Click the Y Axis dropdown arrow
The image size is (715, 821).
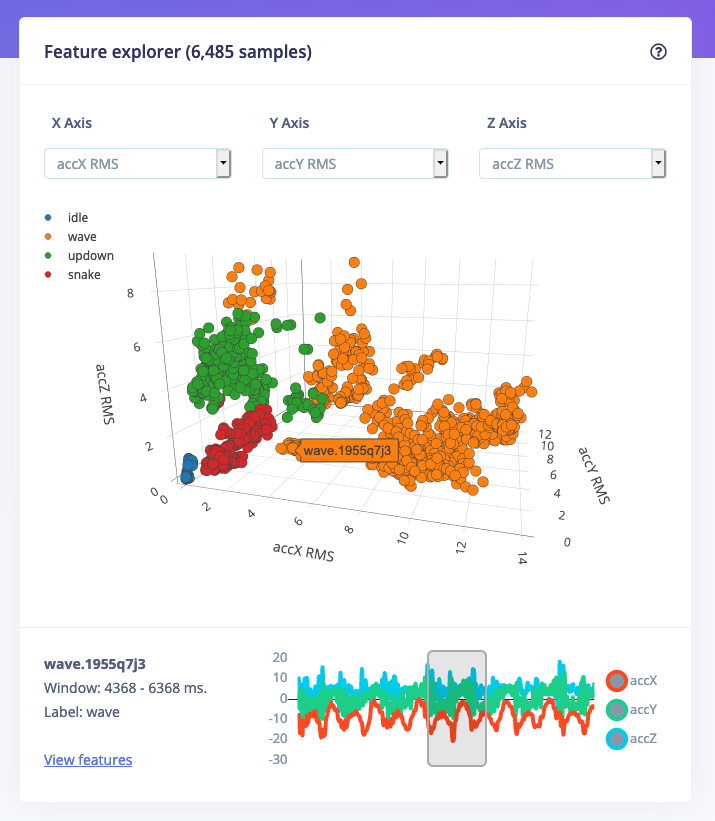(441, 163)
